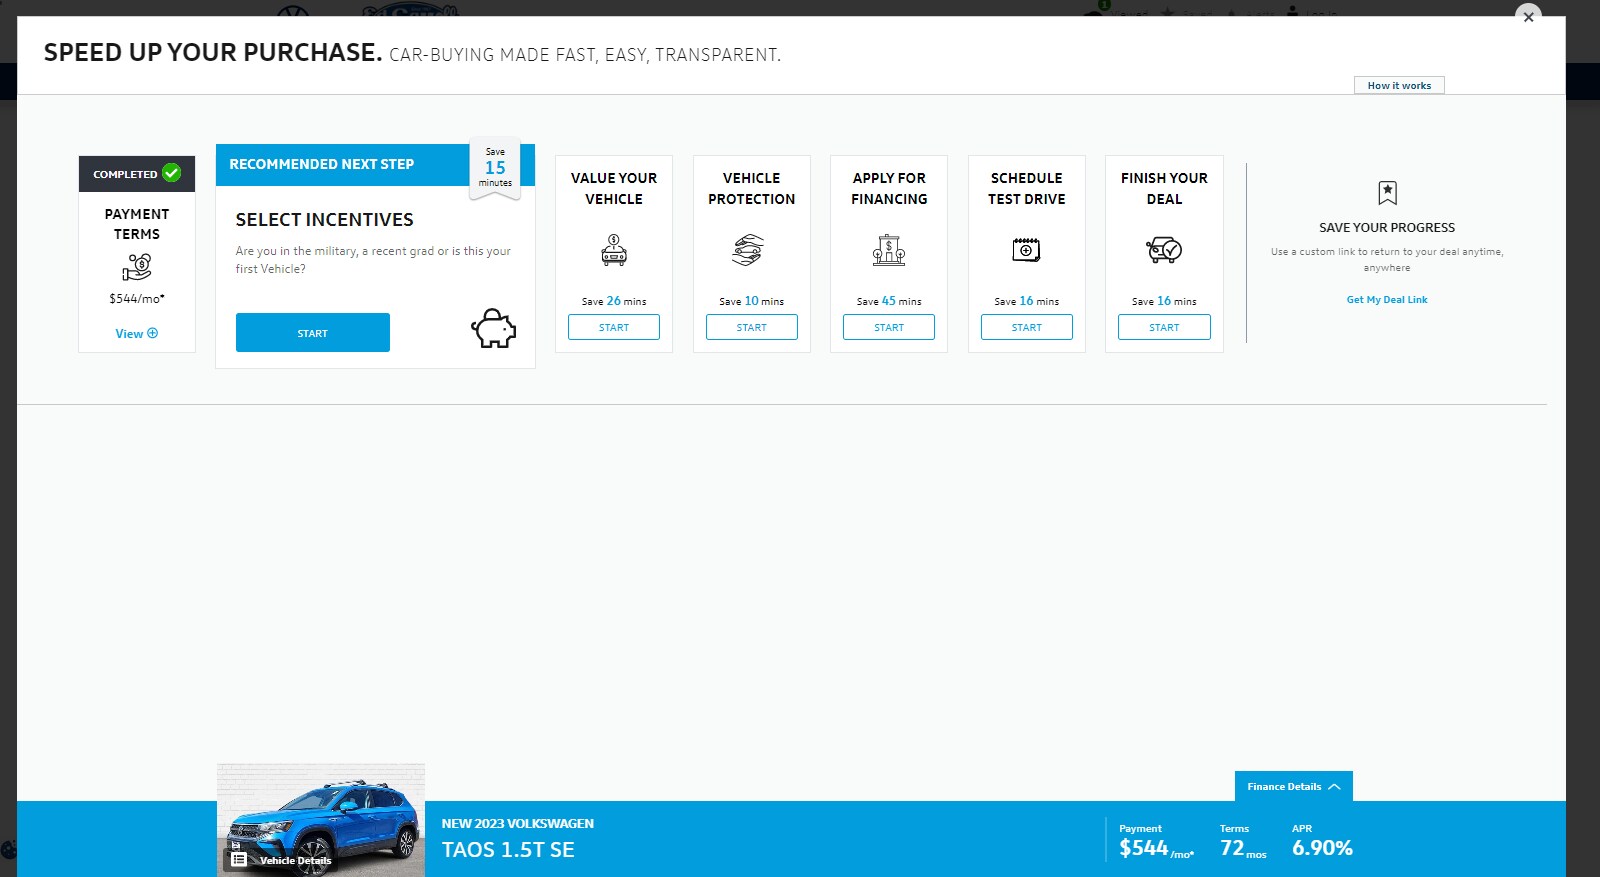Image resolution: width=1600 pixels, height=877 pixels.
Task: Start the Select Incentives step
Action: (x=313, y=333)
